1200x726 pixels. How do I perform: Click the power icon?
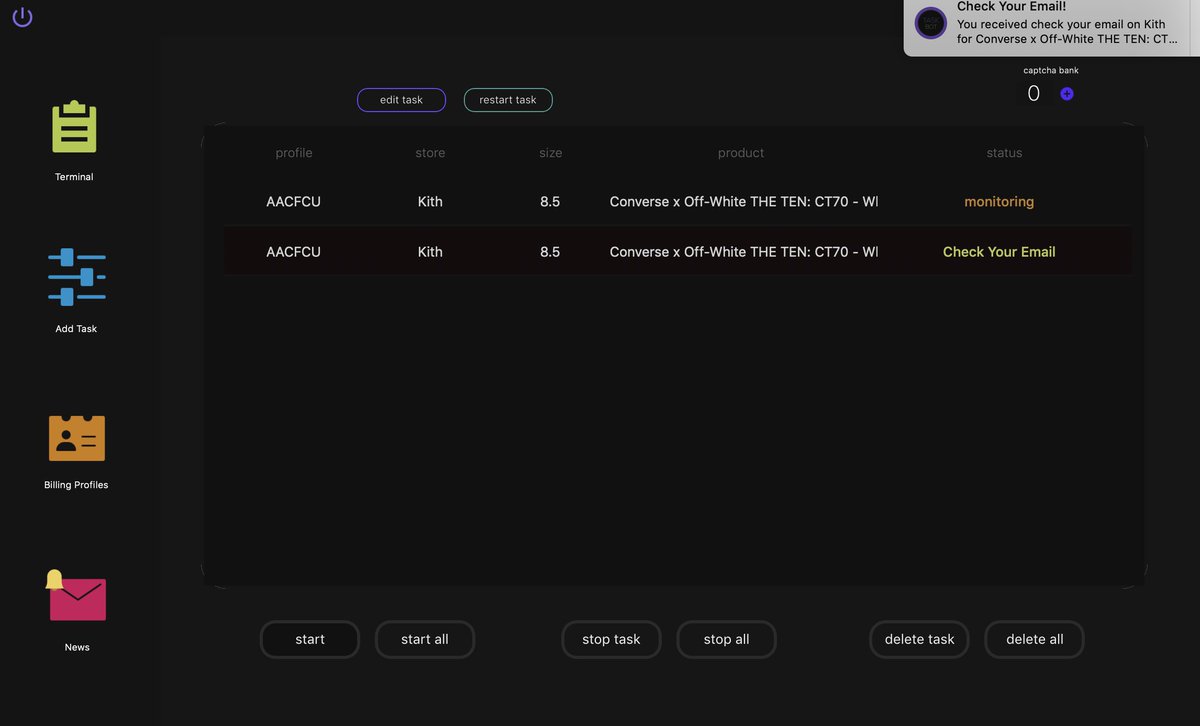click(22, 17)
